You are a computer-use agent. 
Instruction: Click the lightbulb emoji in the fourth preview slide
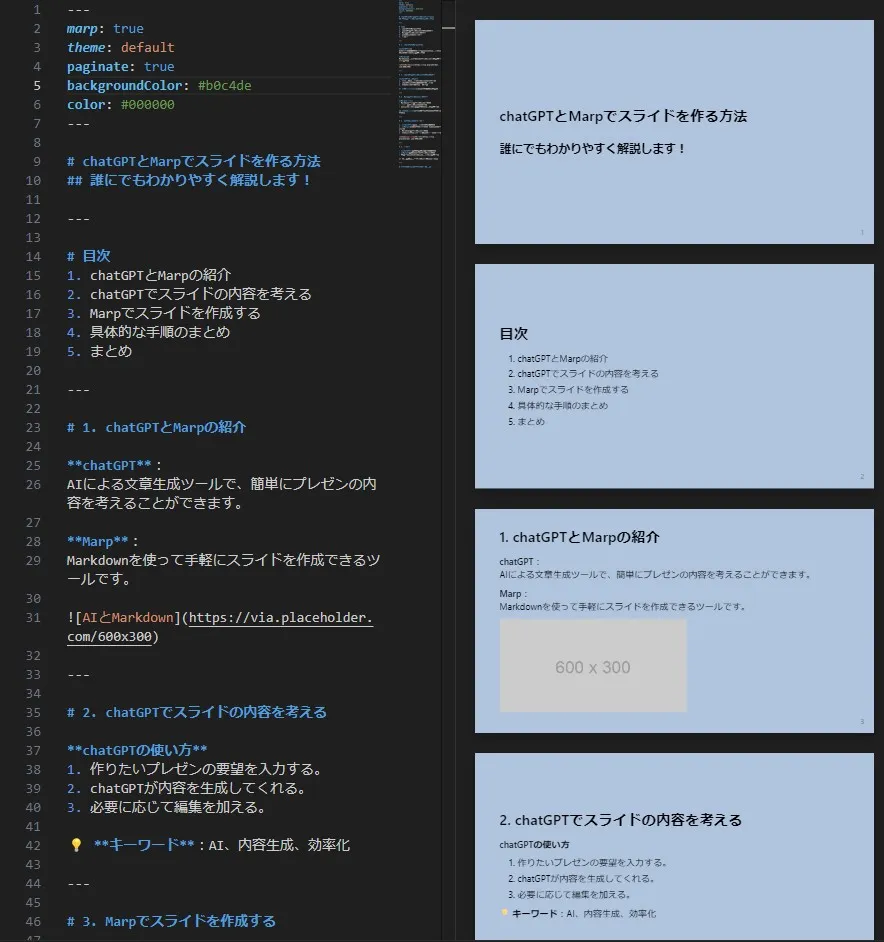click(504, 913)
